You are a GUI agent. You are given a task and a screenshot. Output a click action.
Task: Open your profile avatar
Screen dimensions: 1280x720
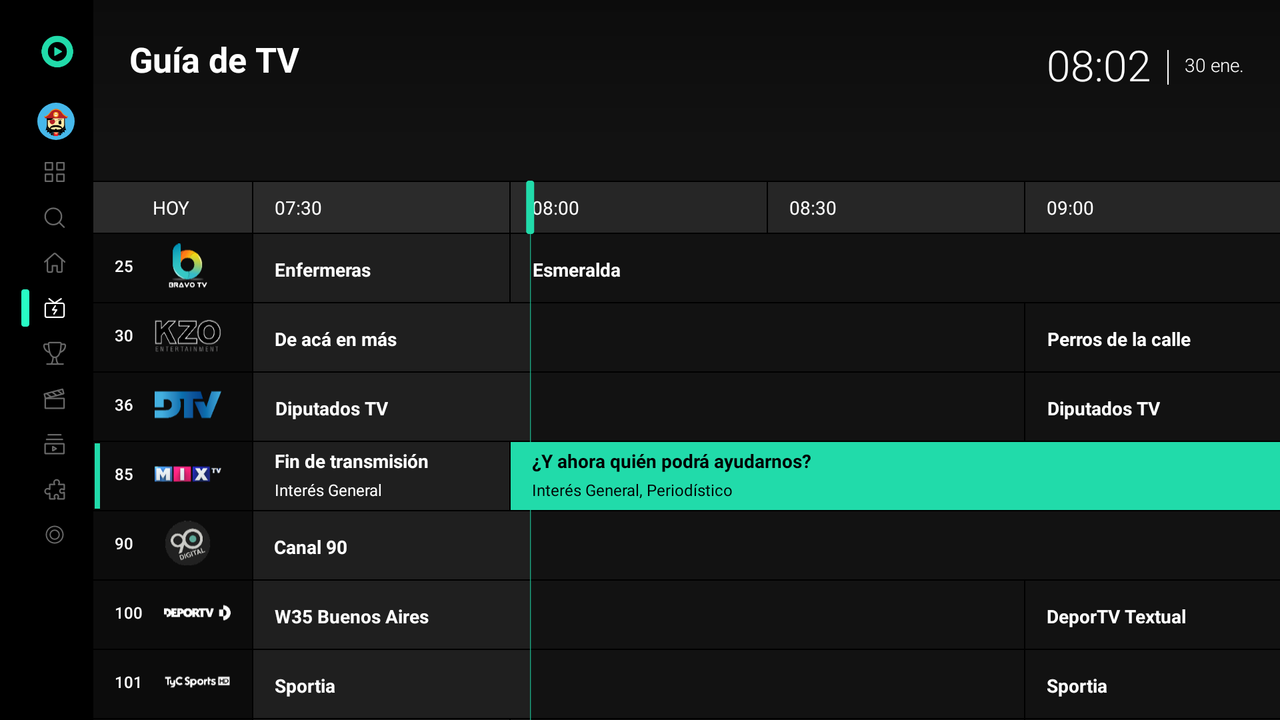pos(56,121)
